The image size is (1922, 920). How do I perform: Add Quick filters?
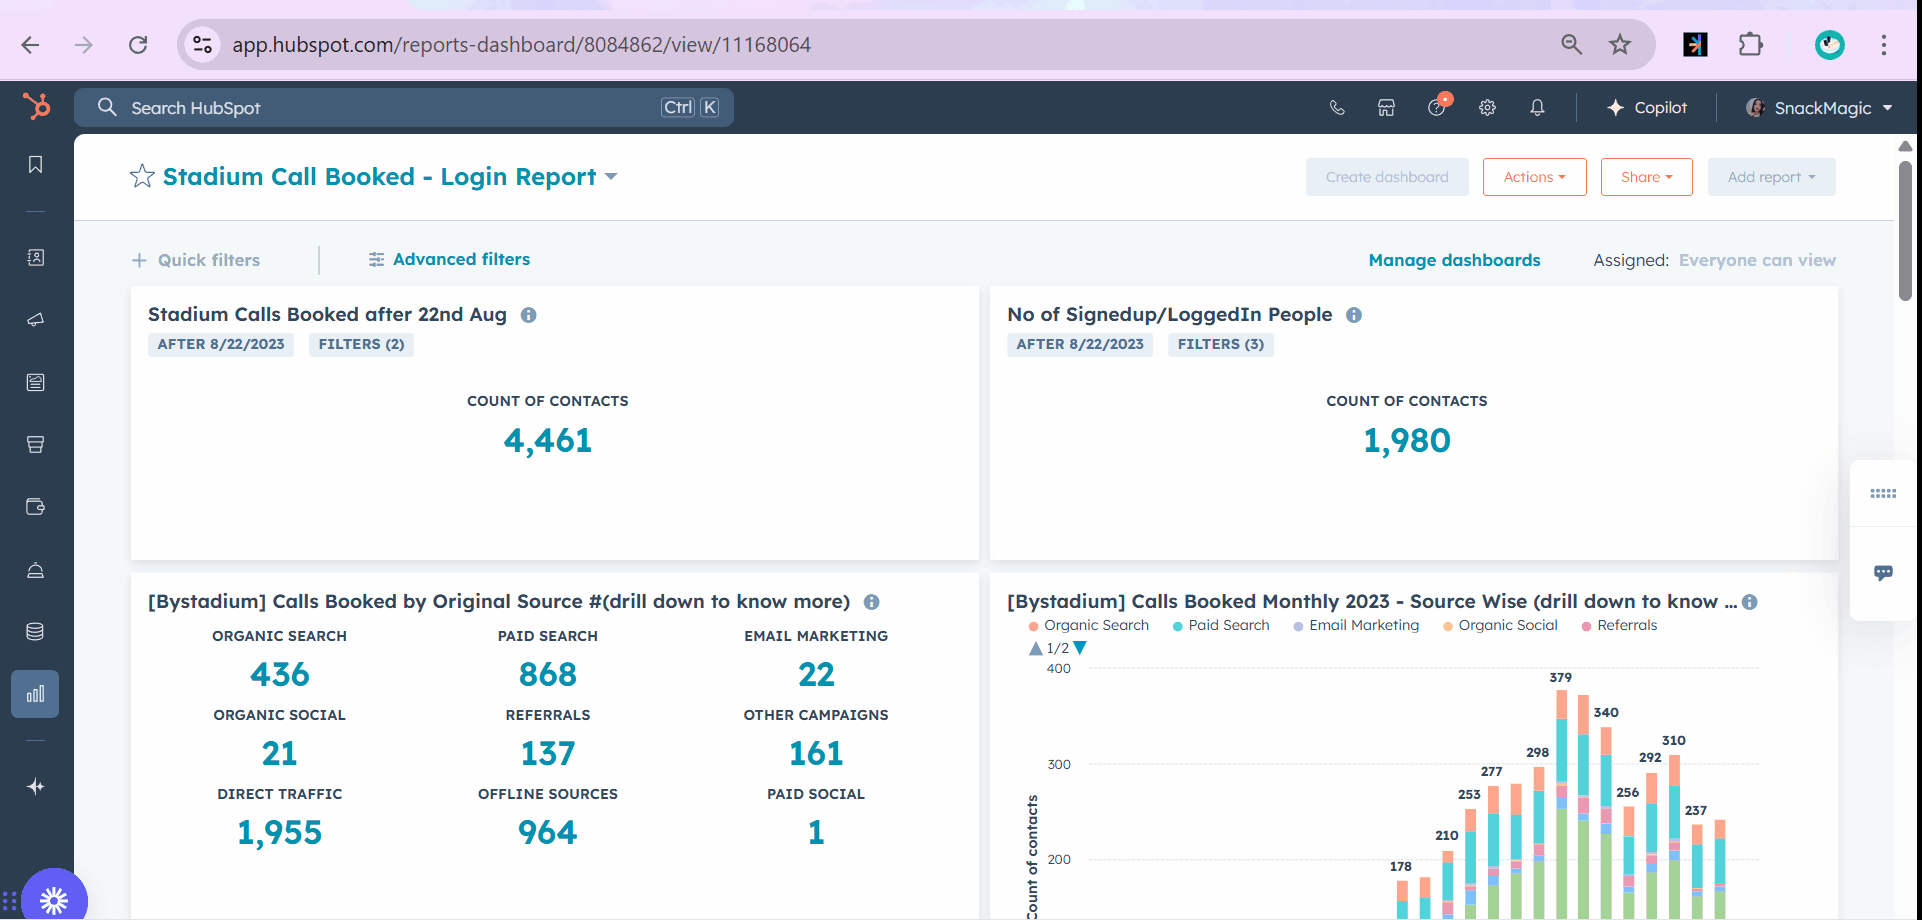[x=196, y=260]
